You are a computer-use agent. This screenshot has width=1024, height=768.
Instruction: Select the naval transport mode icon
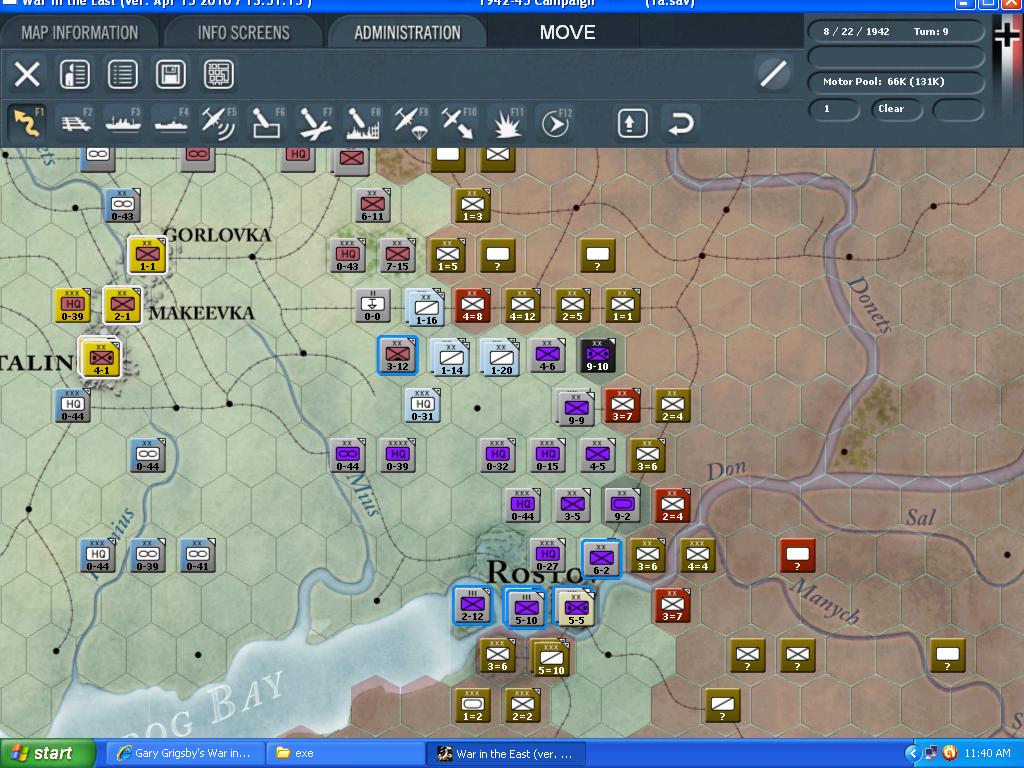[122, 122]
